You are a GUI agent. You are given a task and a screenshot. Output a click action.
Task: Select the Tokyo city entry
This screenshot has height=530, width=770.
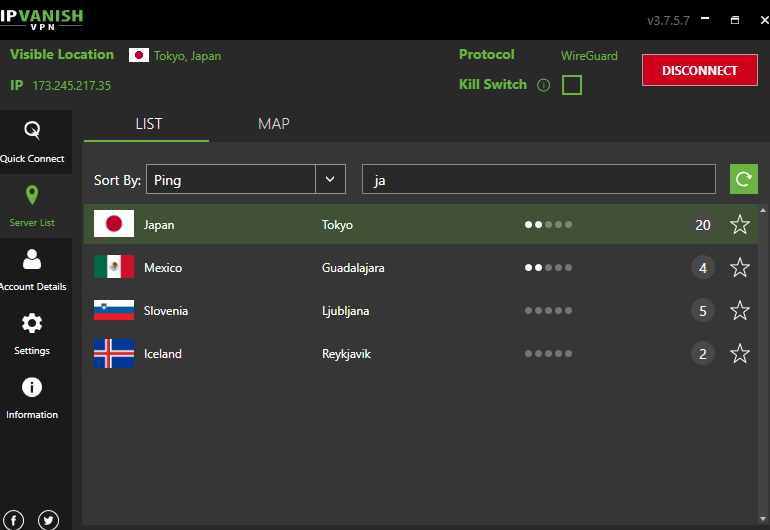coord(337,225)
